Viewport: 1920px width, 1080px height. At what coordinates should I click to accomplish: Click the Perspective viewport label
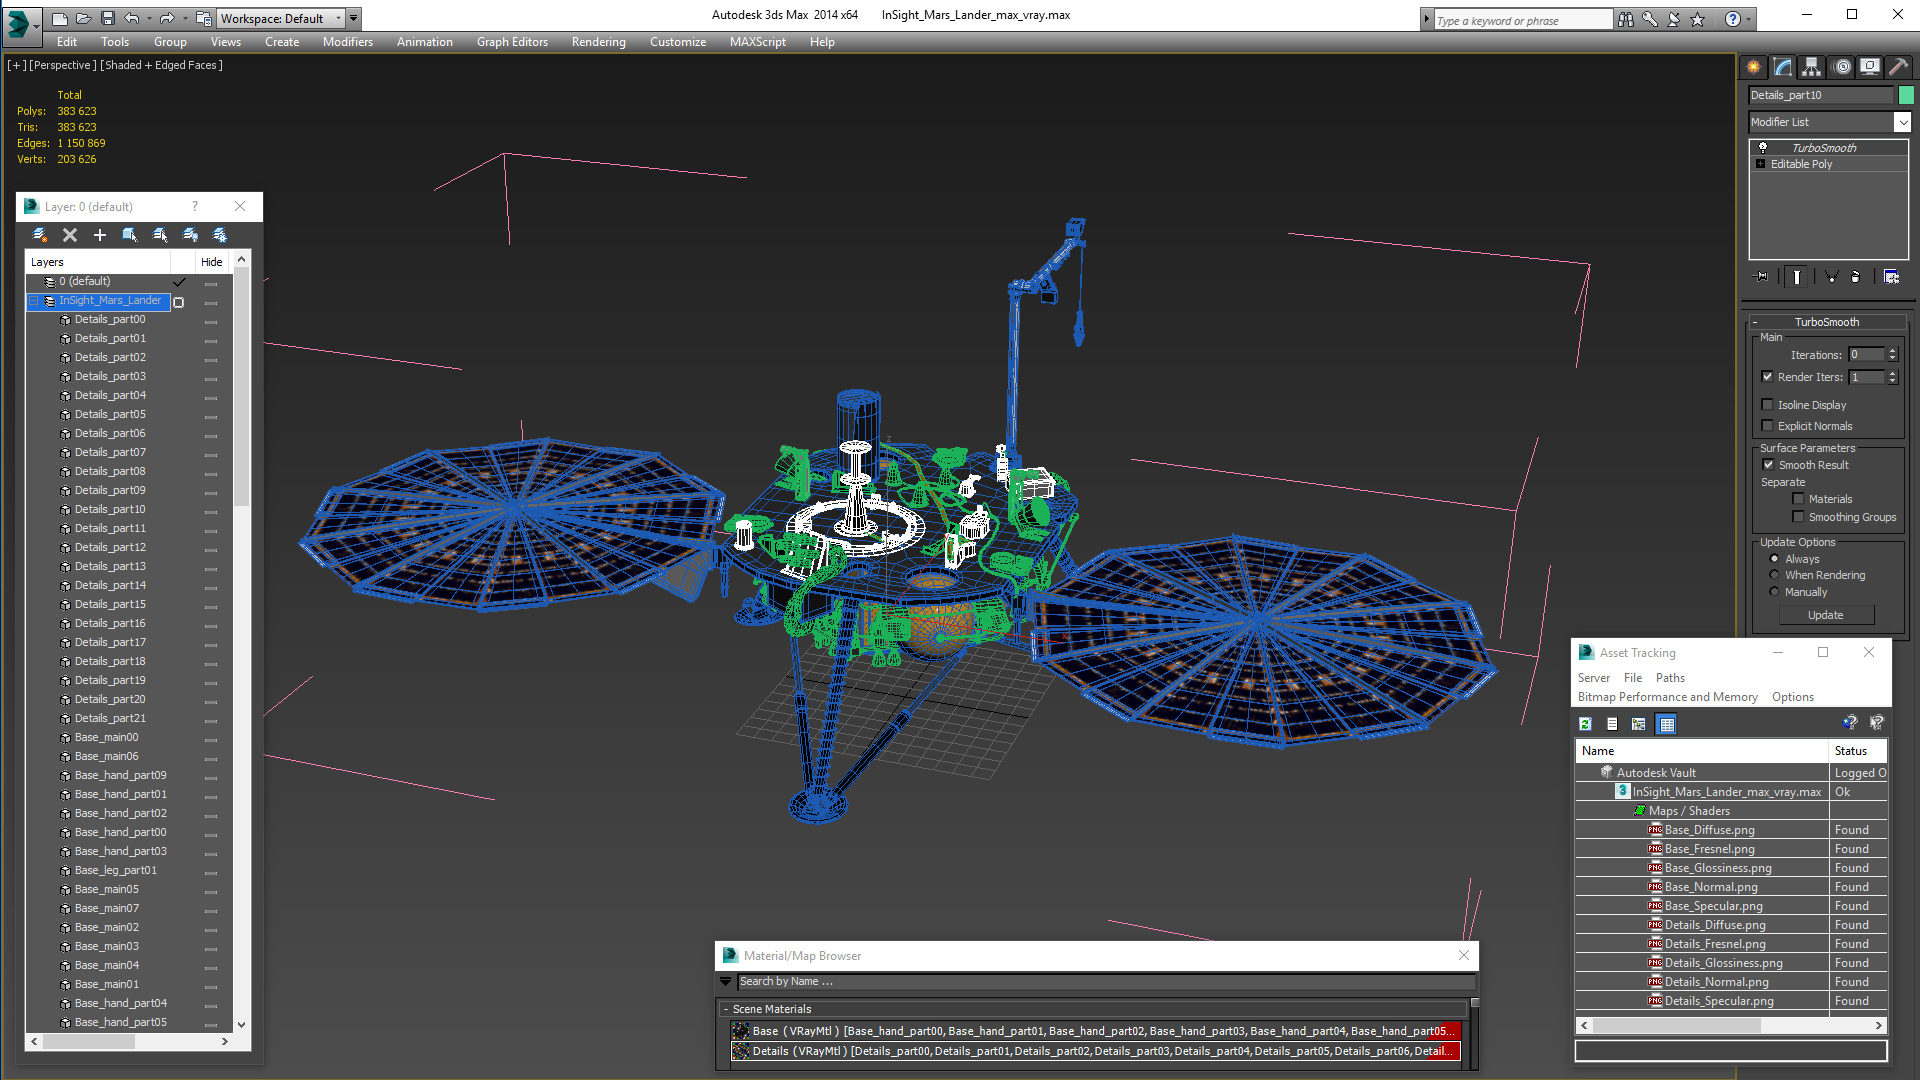(63, 65)
